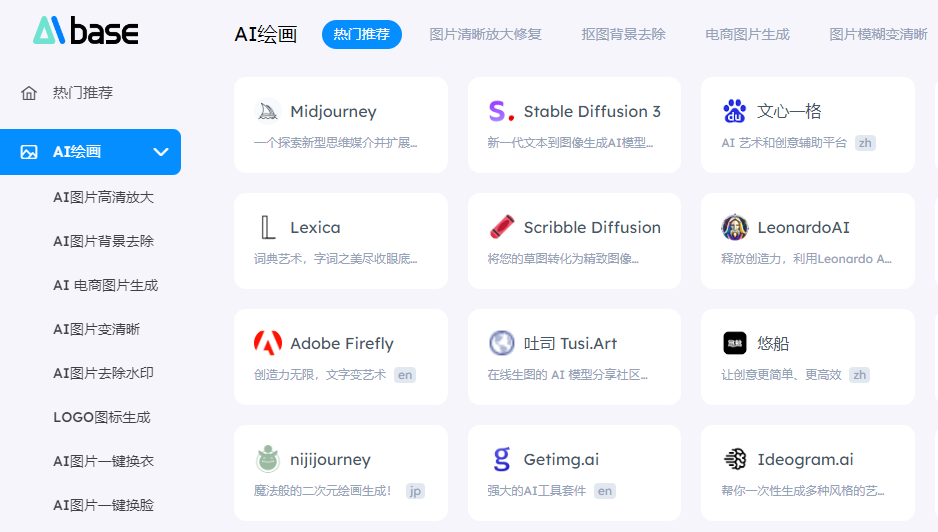Click the Lexica logo icon
Screen dimensions: 938x532
pyautogui.click(x=267, y=227)
